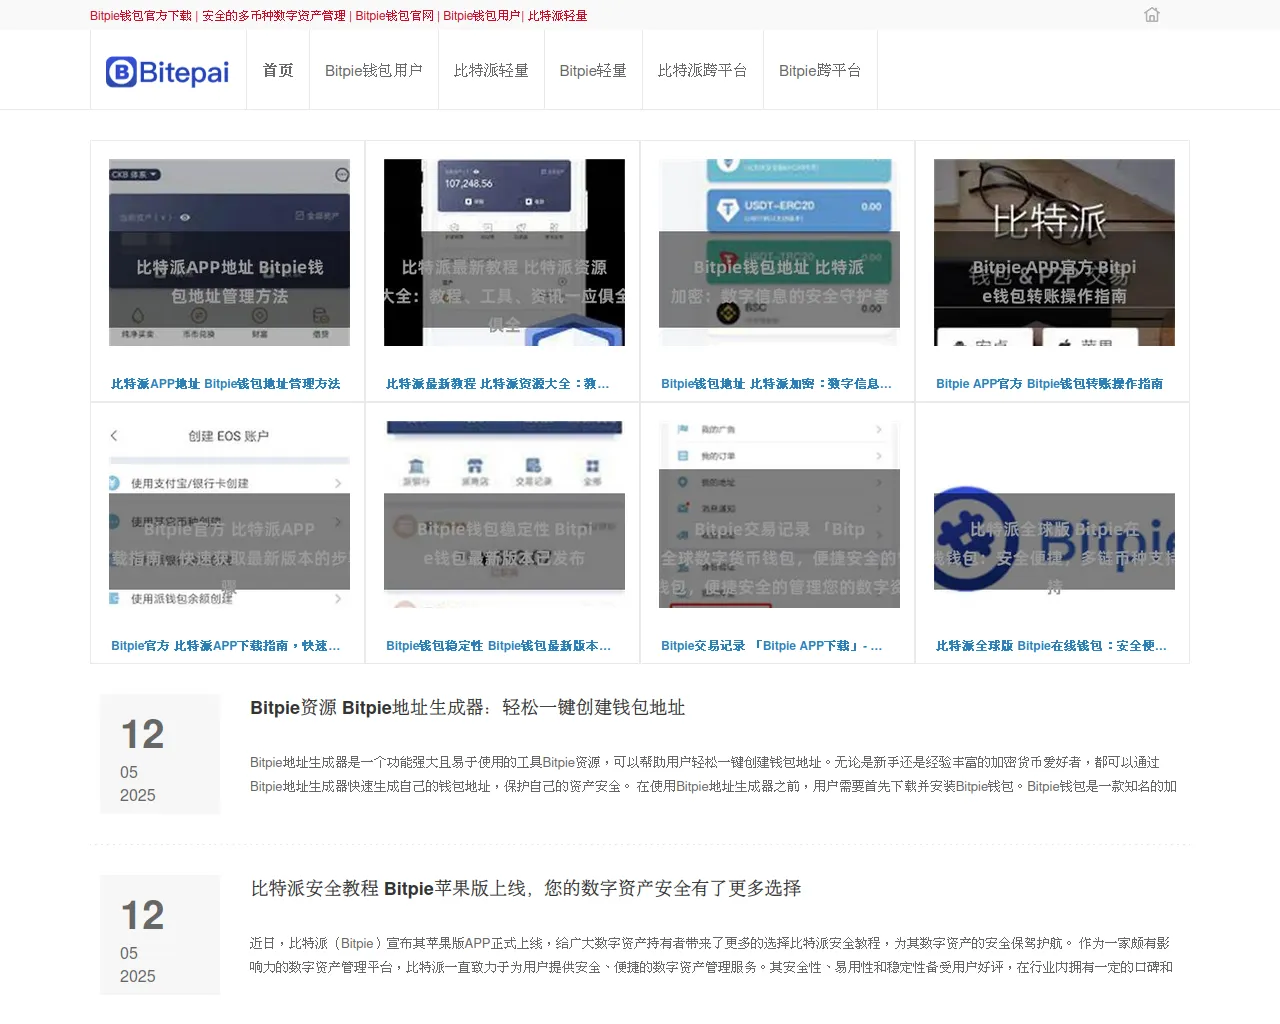Open thumbnail for 比特派APP地址 Bitpie钱包地址管理方法

pyautogui.click(x=229, y=252)
